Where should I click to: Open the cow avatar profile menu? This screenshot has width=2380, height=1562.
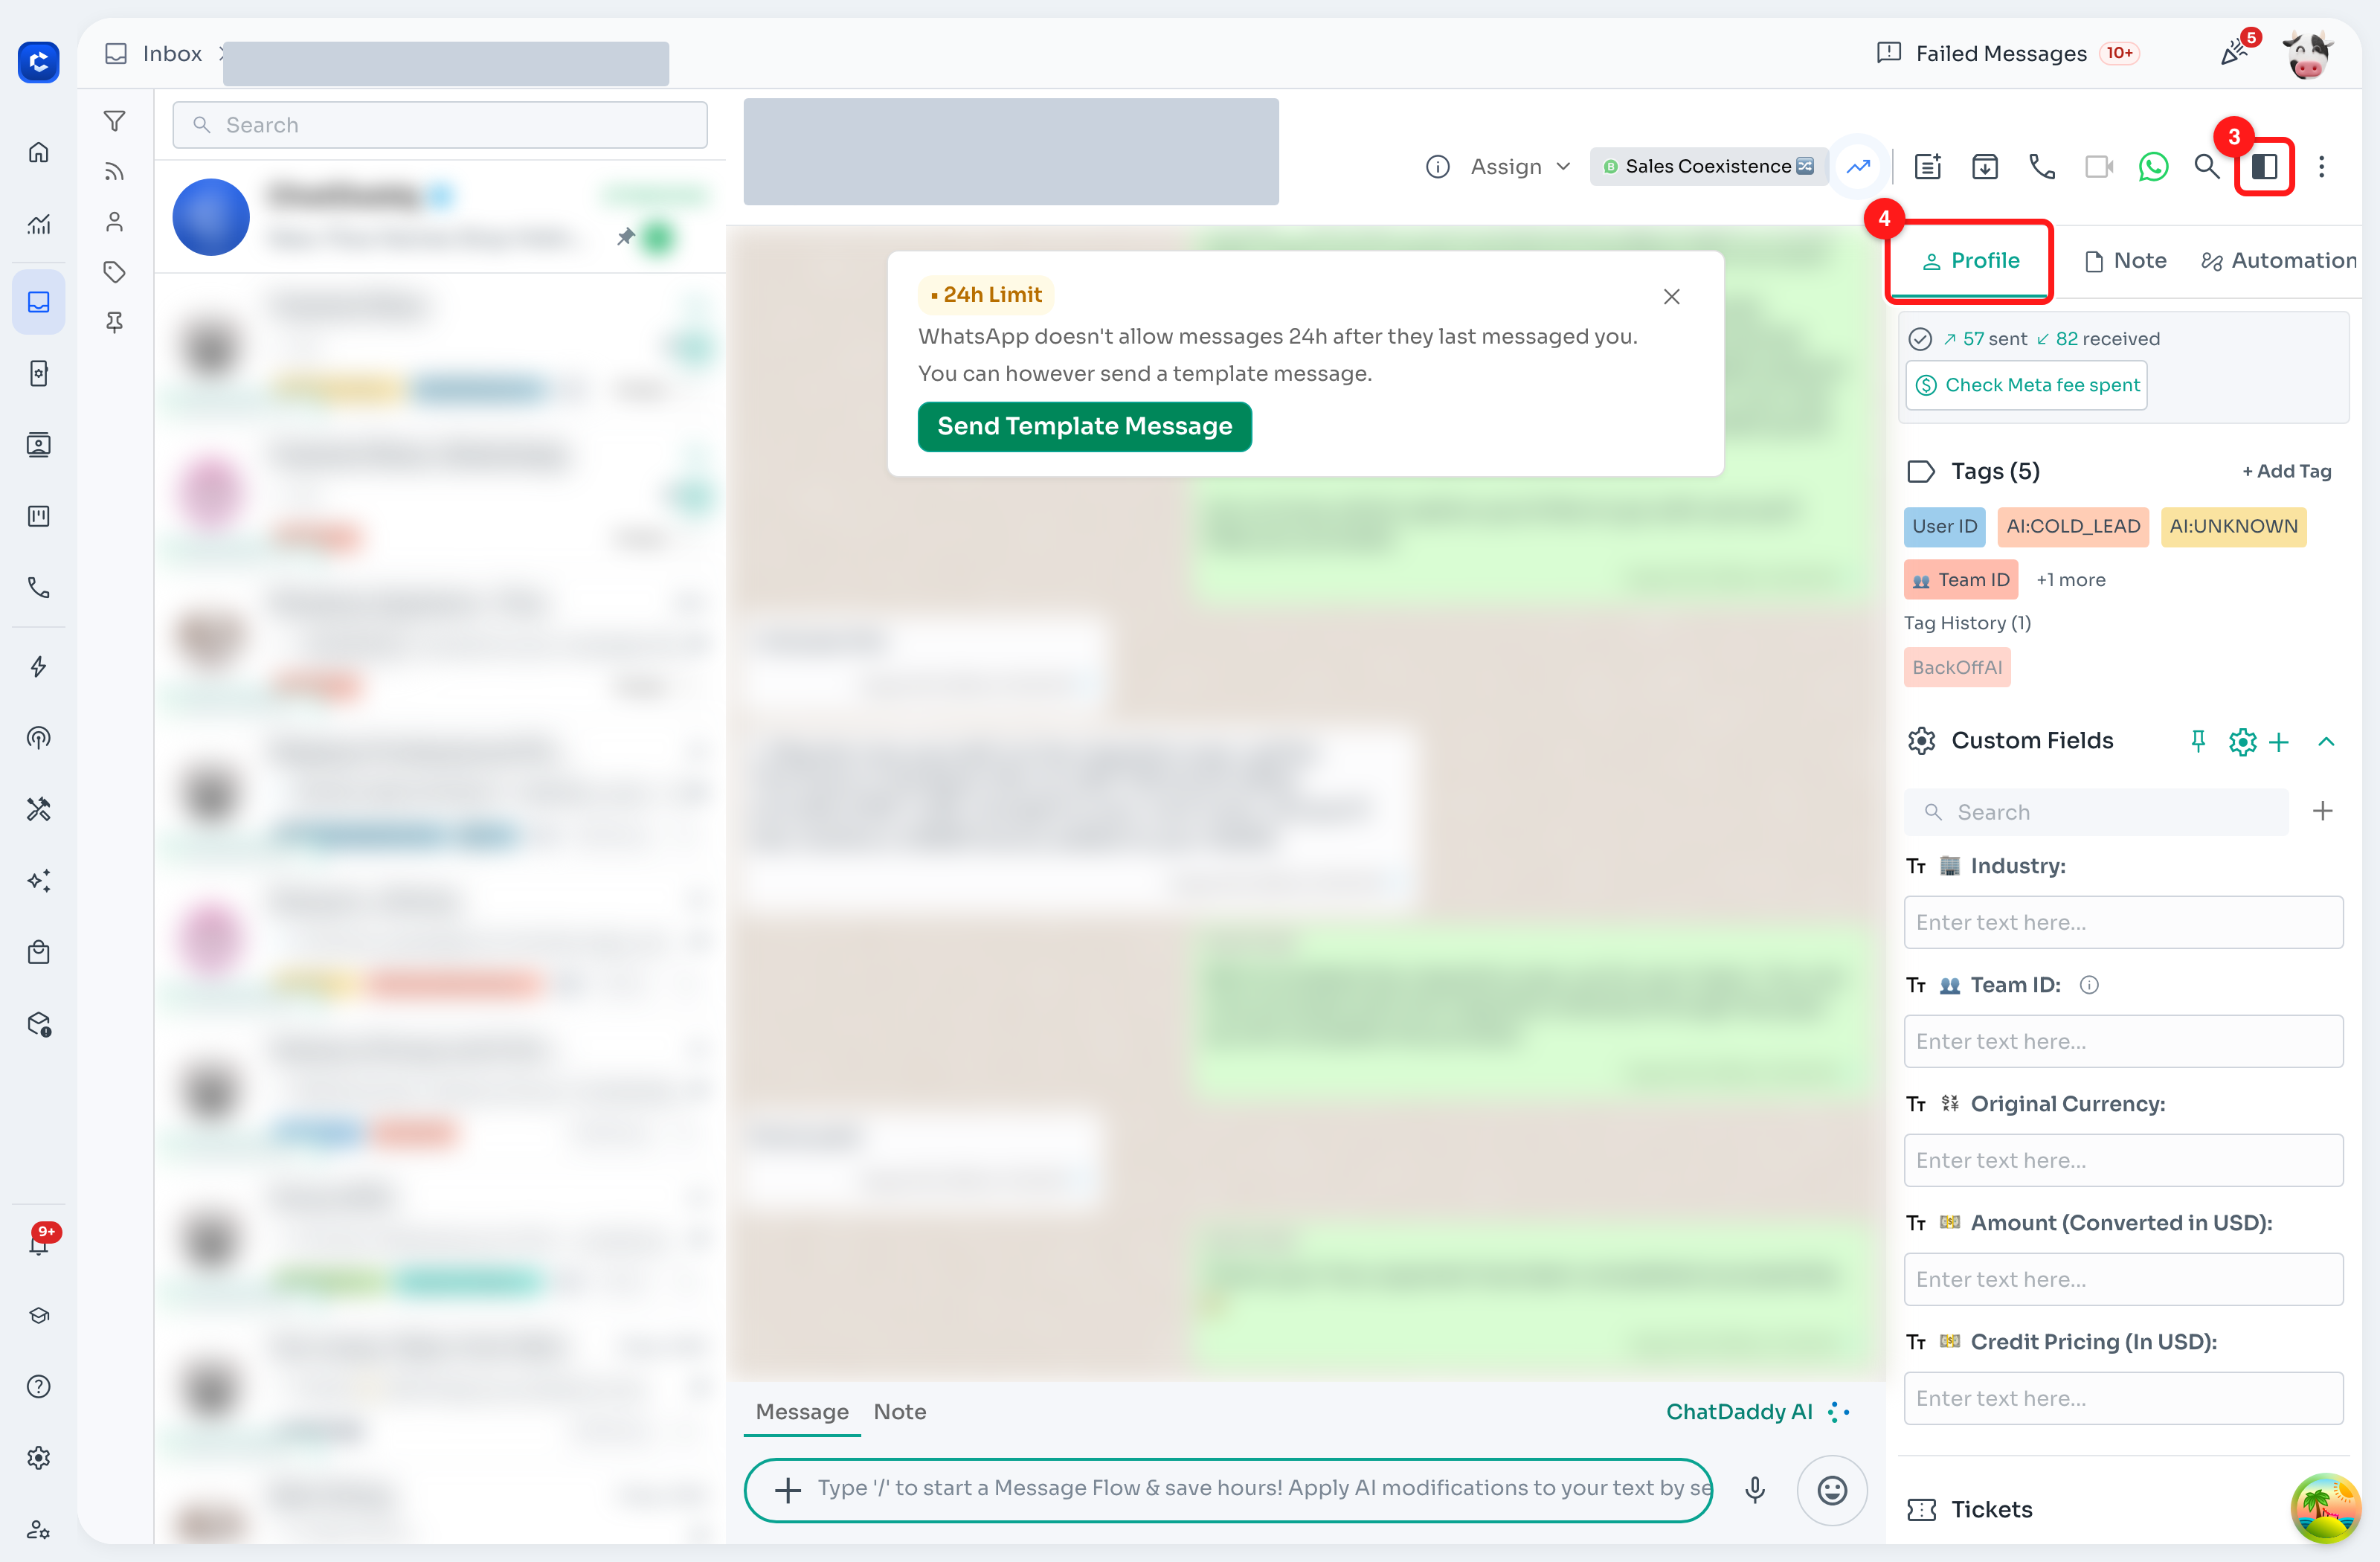point(2306,54)
